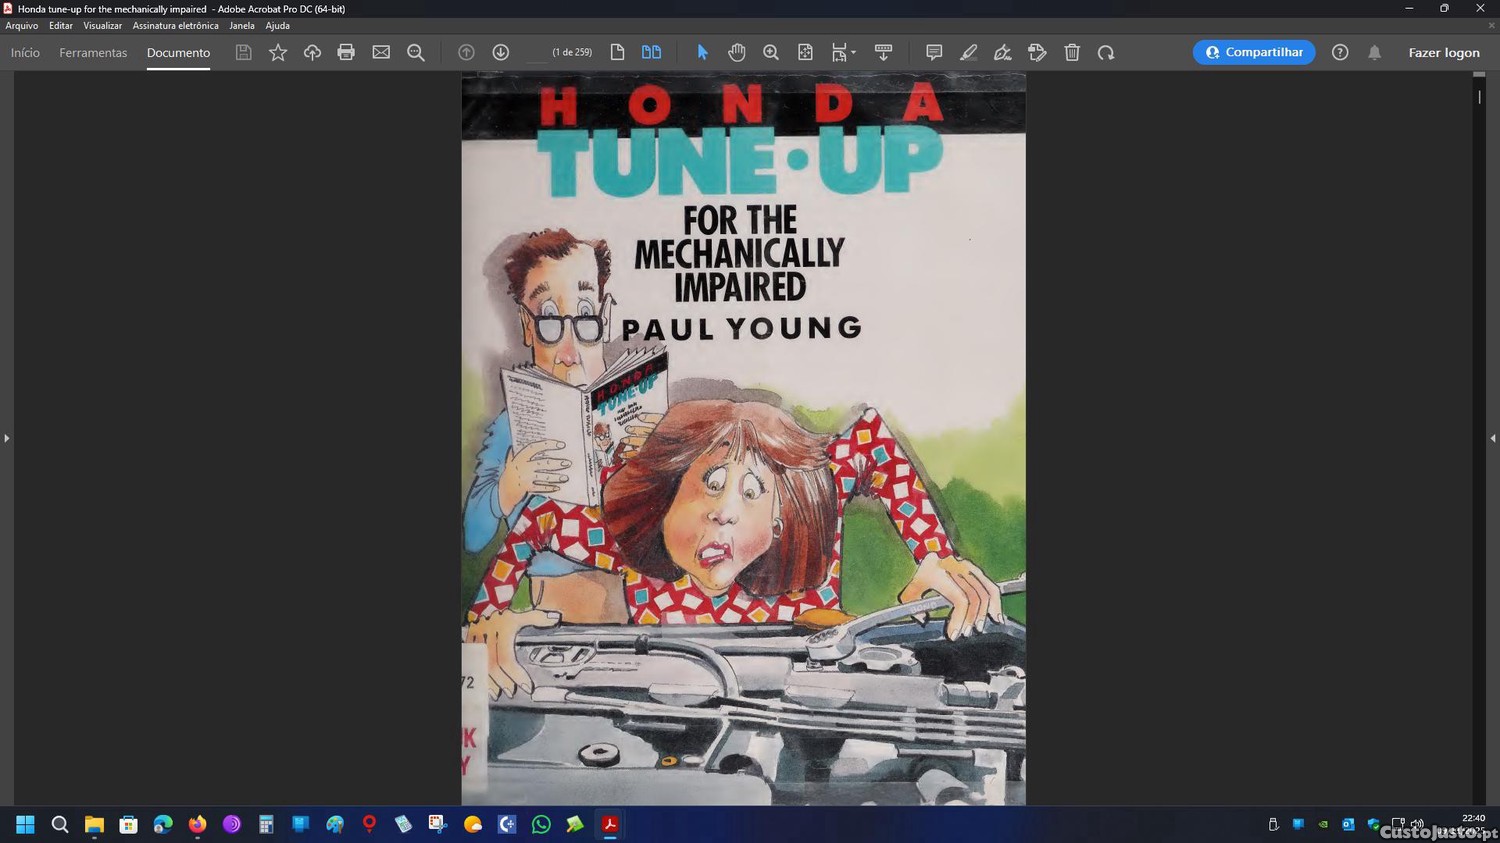The image size is (1500, 843).
Task: Click Fazer logon link
Action: click(x=1443, y=53)
